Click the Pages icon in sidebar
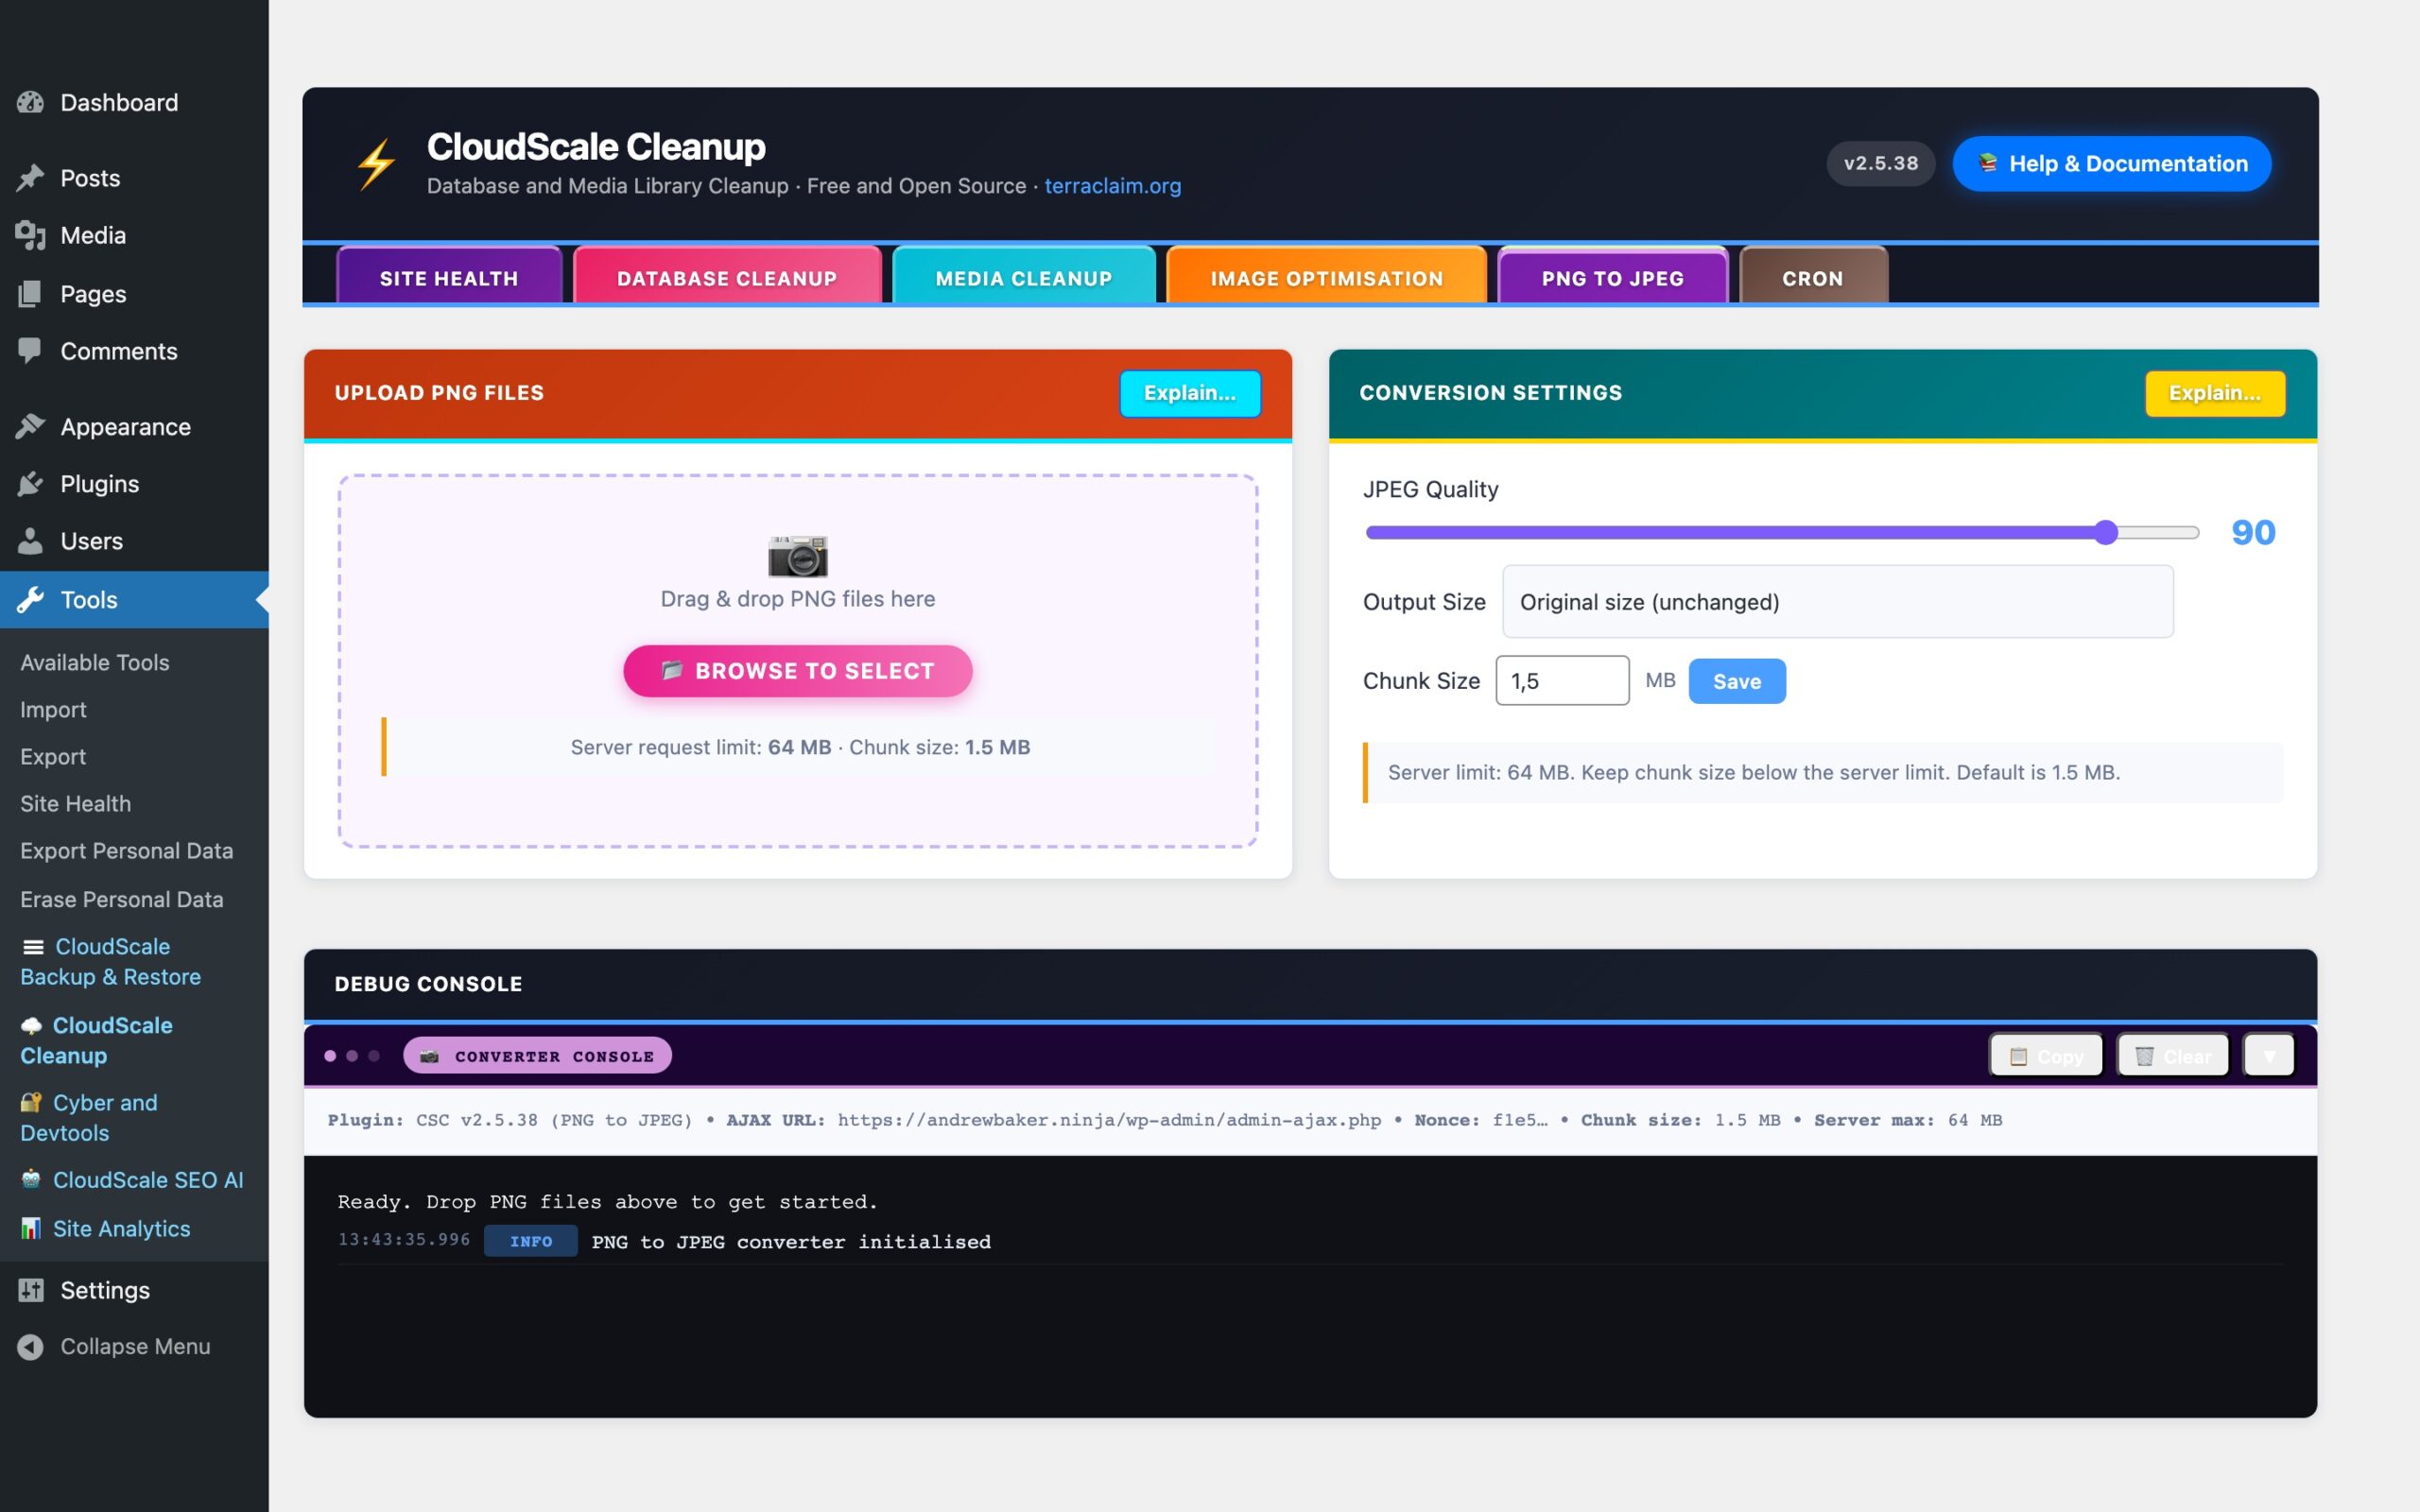The height and width of the screenshot is (1512, 2420). [30, 293]
